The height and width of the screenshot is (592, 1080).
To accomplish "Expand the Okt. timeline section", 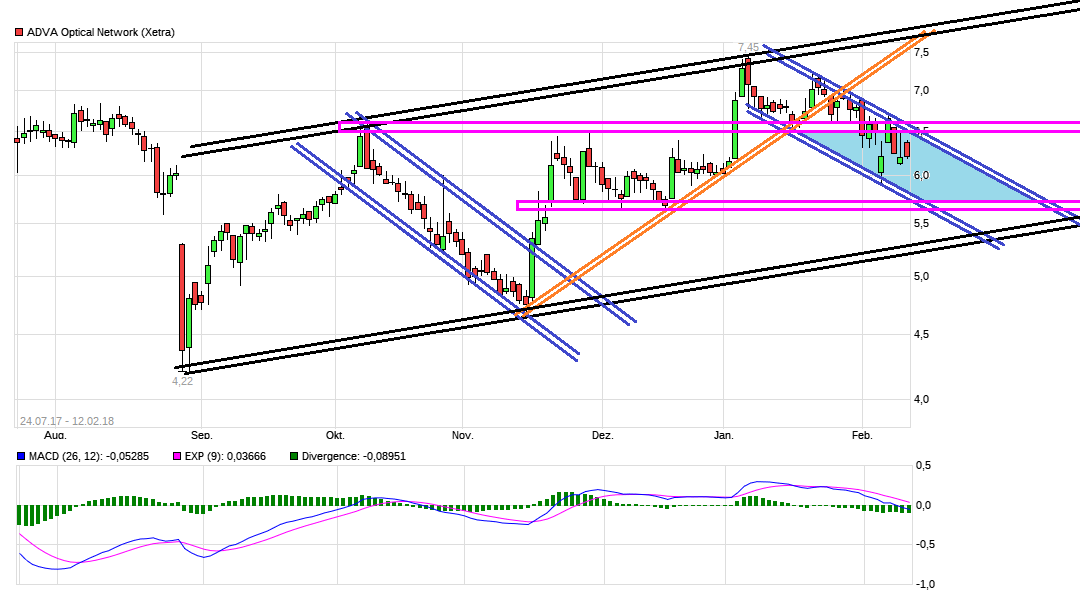I will click(335, 435).
